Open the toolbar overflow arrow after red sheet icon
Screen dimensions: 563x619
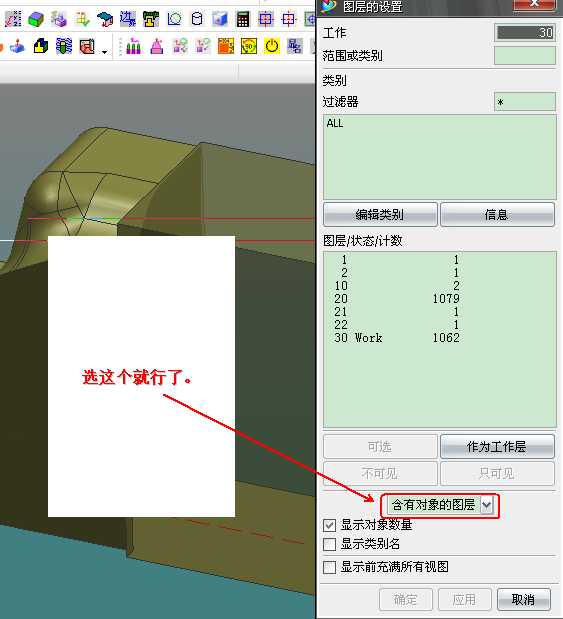(x=105, y=51)
